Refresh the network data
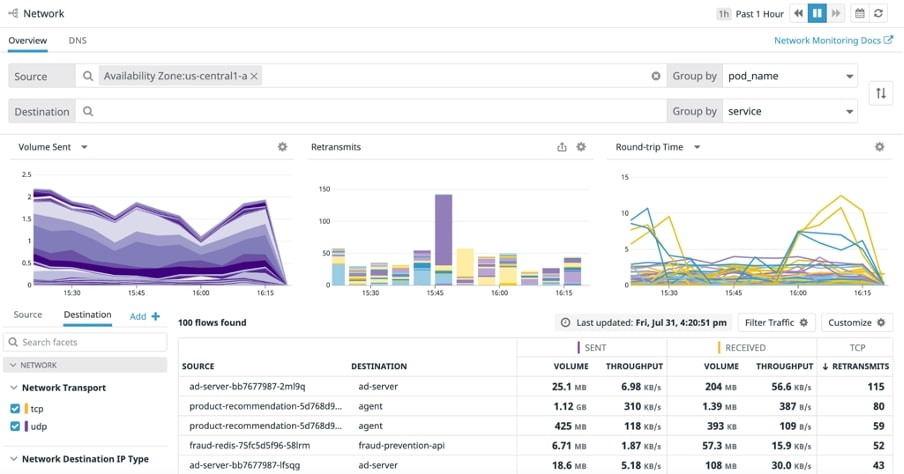Screen dimensions: 904x474 (x=879, y=13)
